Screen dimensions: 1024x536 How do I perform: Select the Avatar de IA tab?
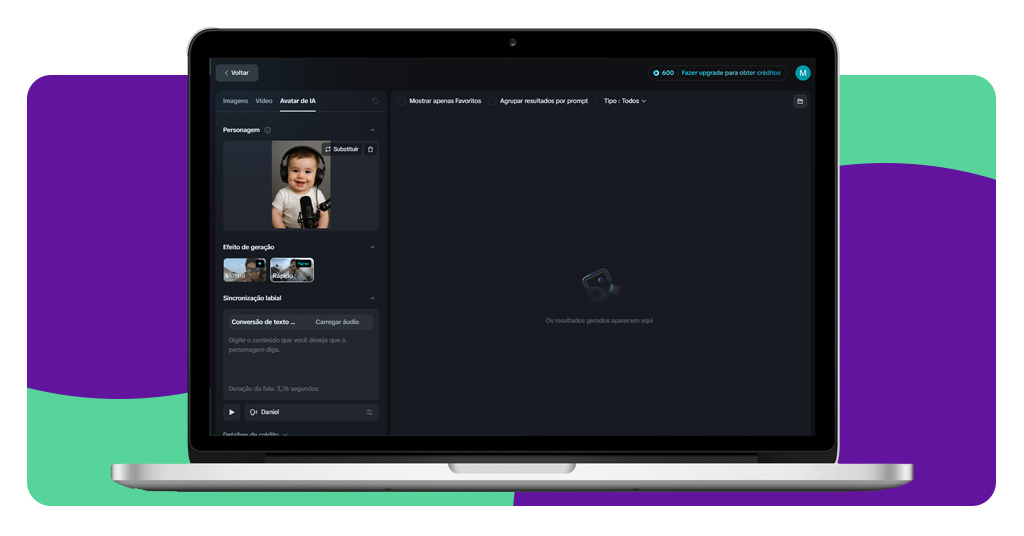298,101
